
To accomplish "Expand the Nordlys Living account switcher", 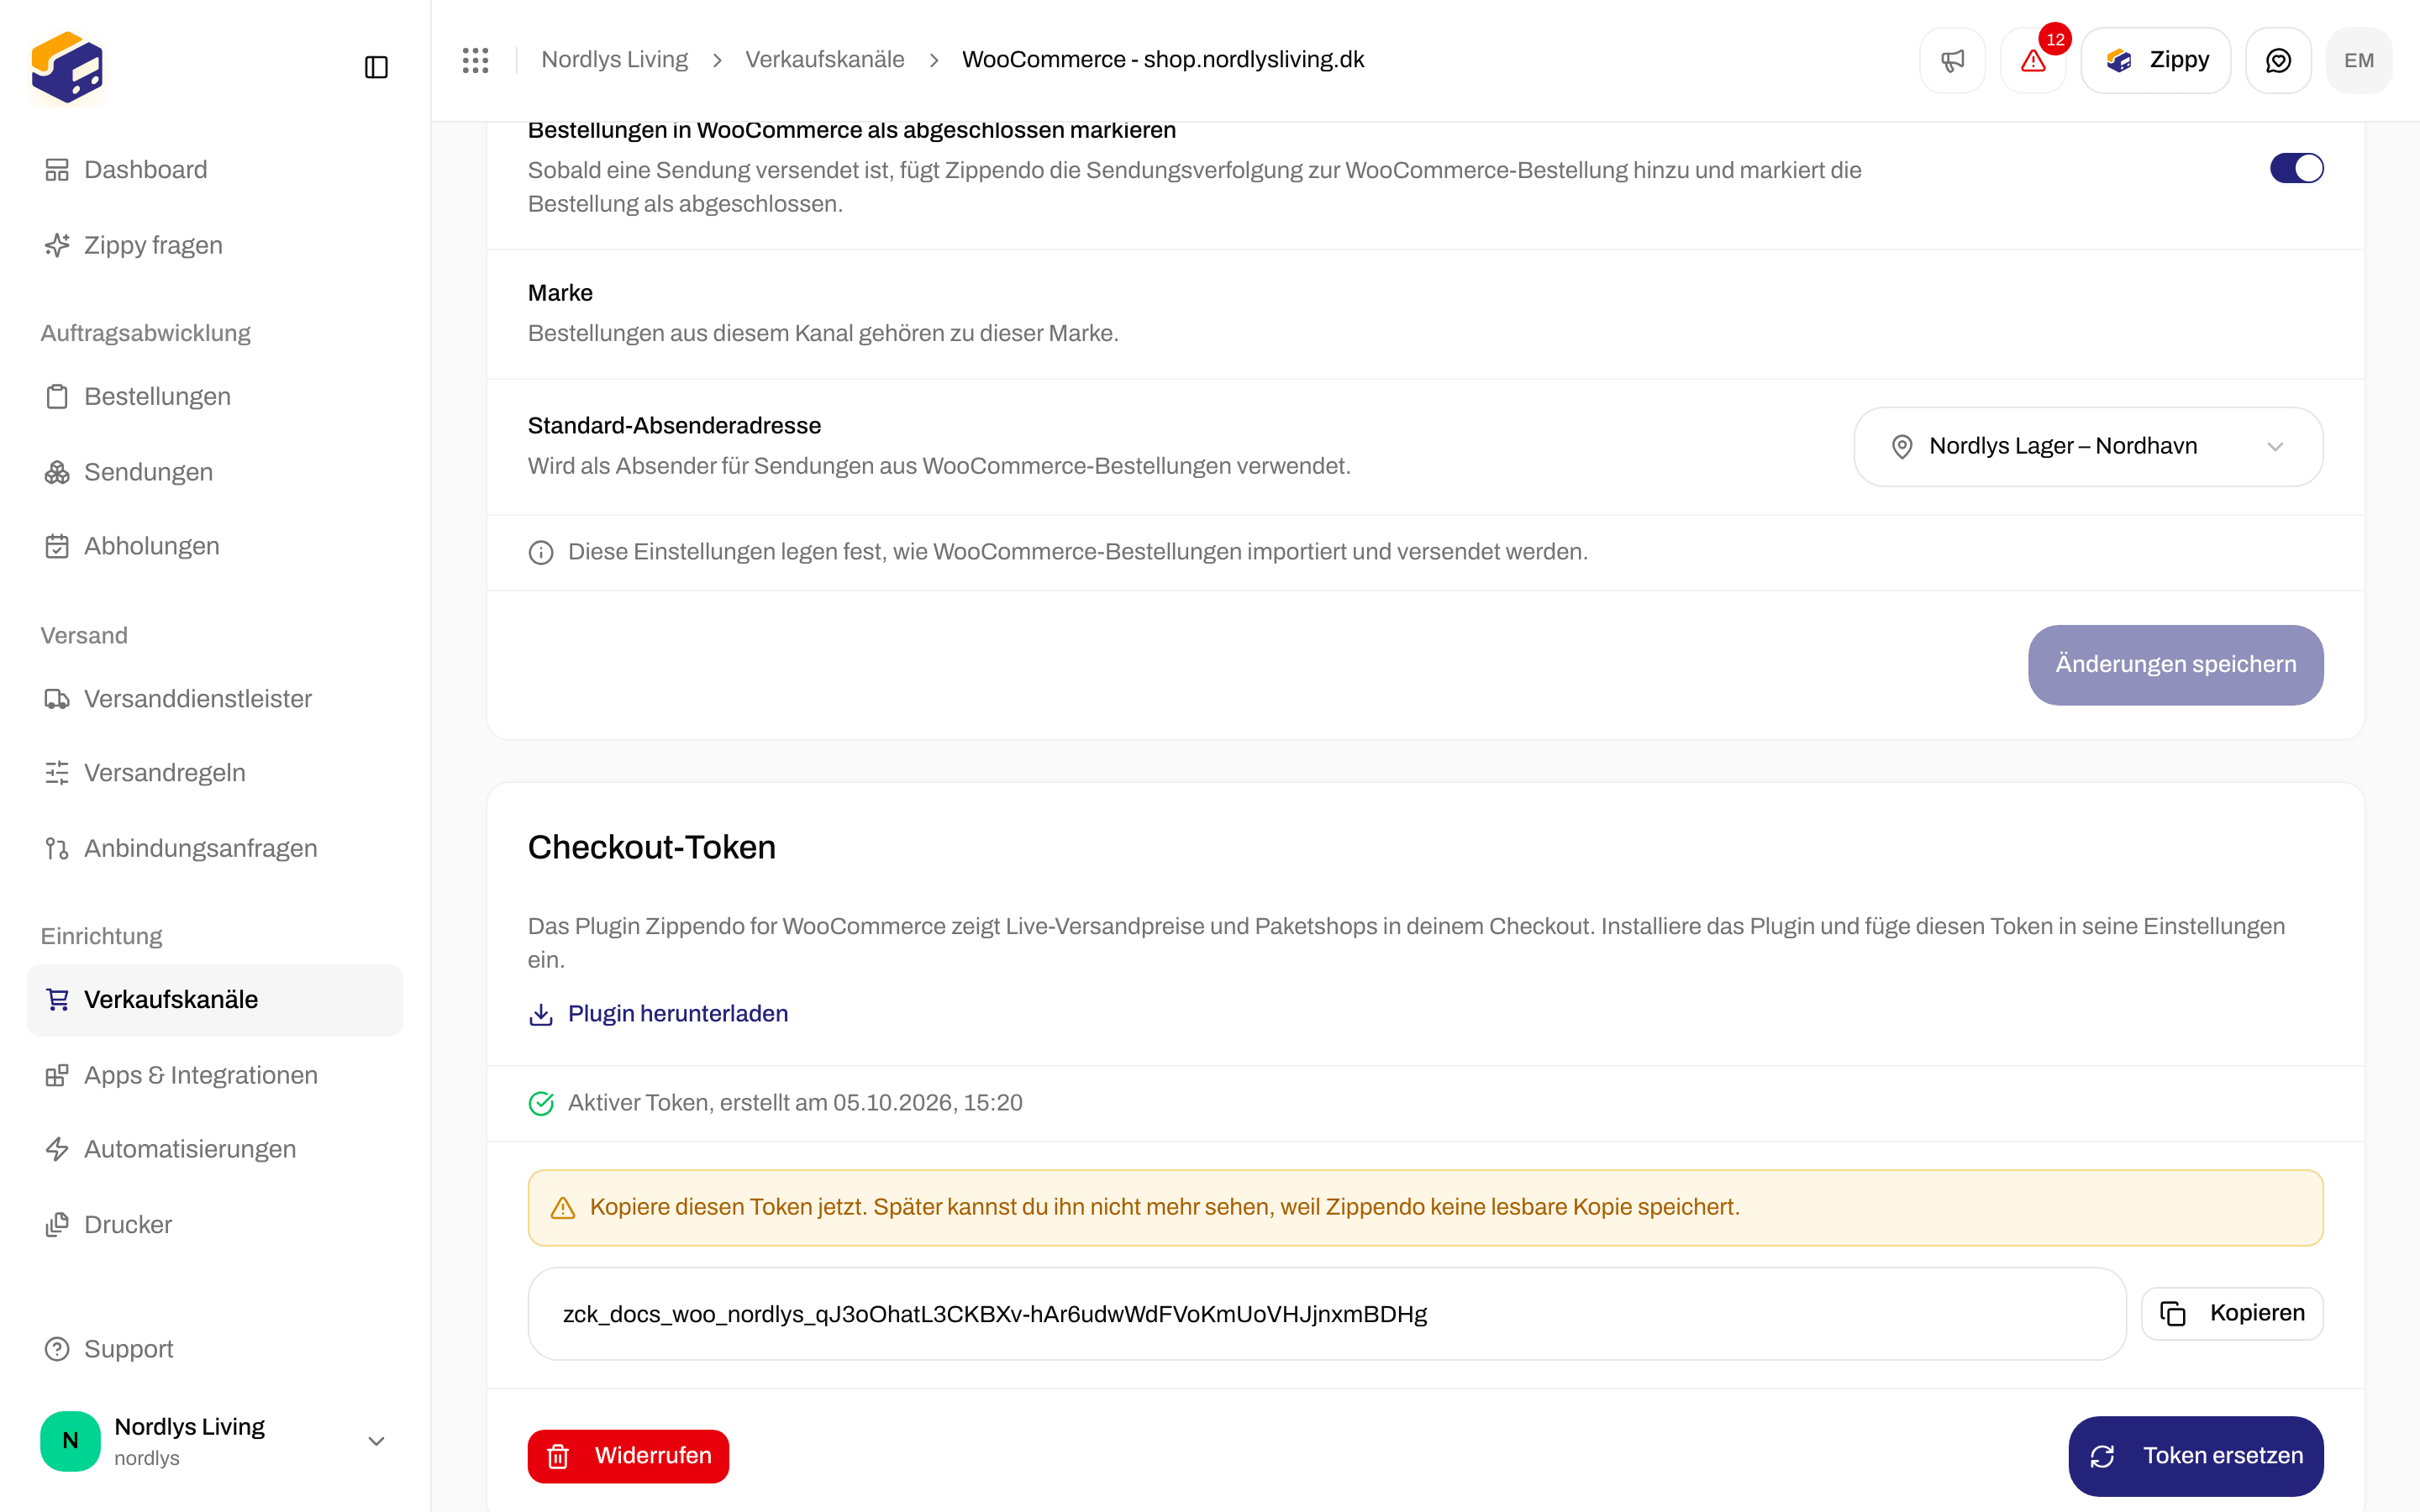I will (215, 1441).
